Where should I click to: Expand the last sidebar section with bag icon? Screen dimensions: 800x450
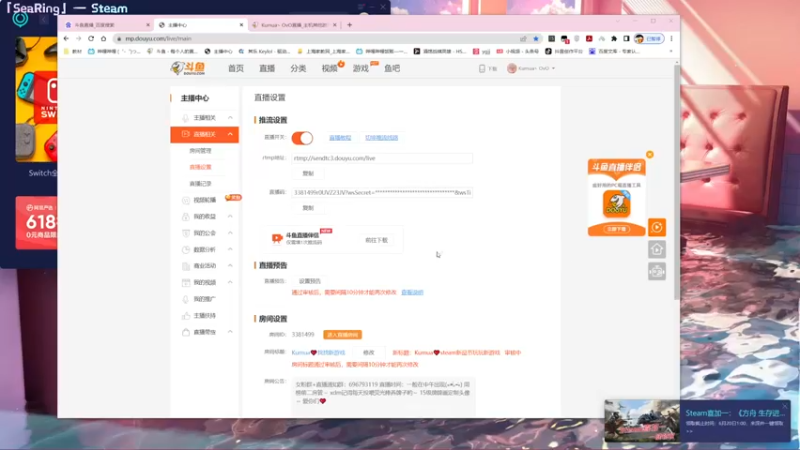pos(230,332)
